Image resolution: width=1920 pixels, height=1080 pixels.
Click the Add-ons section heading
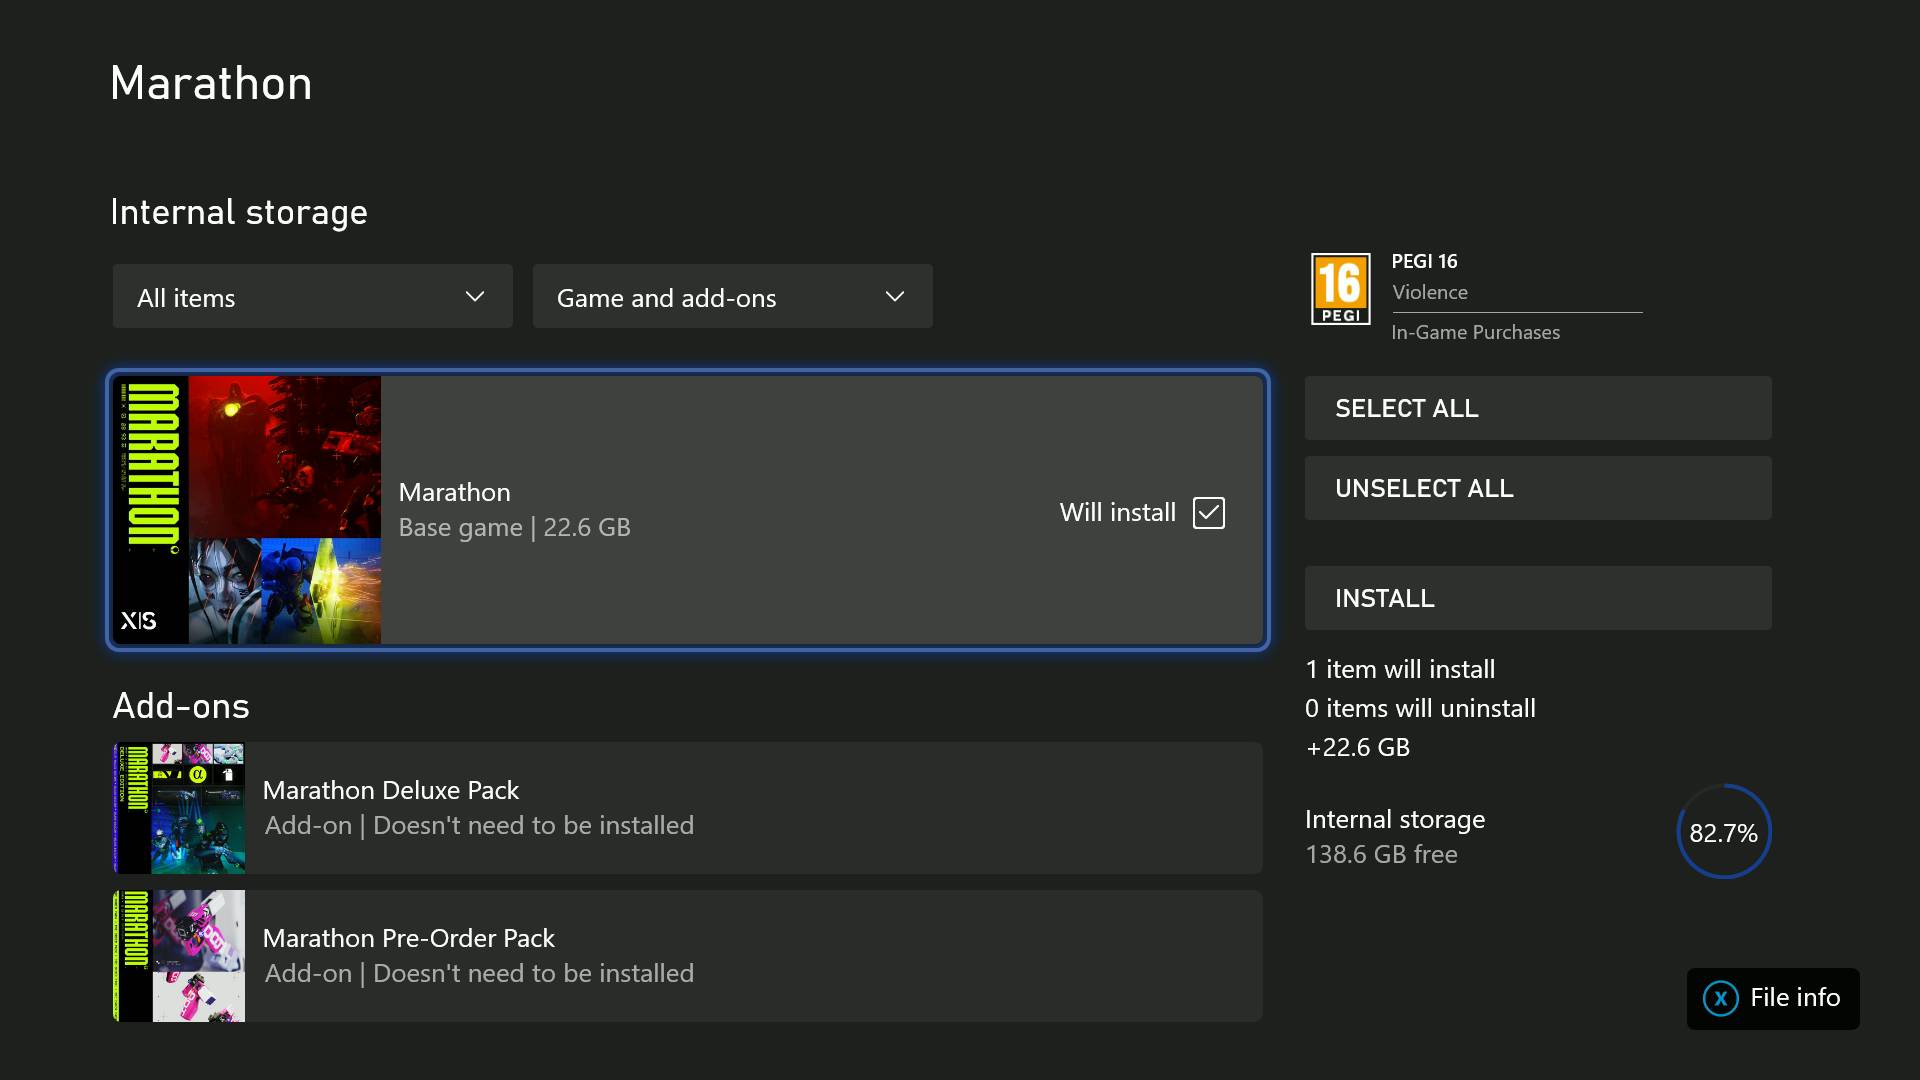coord(180,706)
